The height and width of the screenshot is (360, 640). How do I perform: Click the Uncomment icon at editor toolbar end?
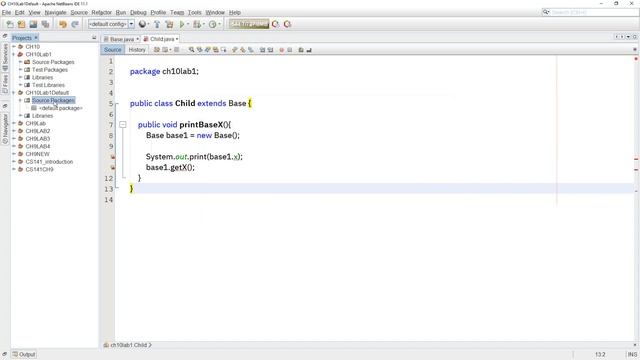tap(309, 50)
